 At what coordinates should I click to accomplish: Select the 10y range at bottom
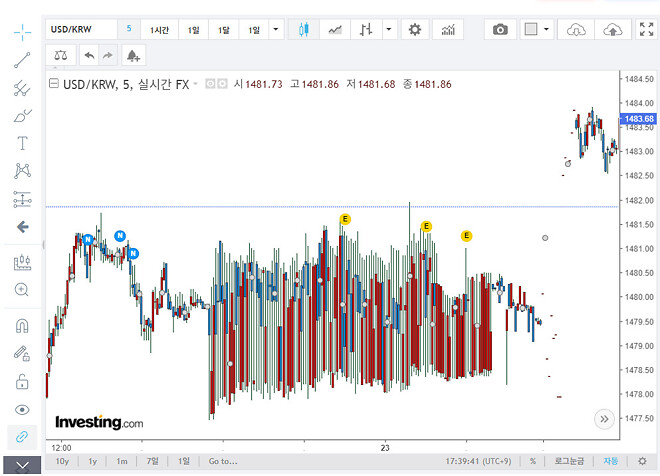pyautogui.click(x=62, y=461)
